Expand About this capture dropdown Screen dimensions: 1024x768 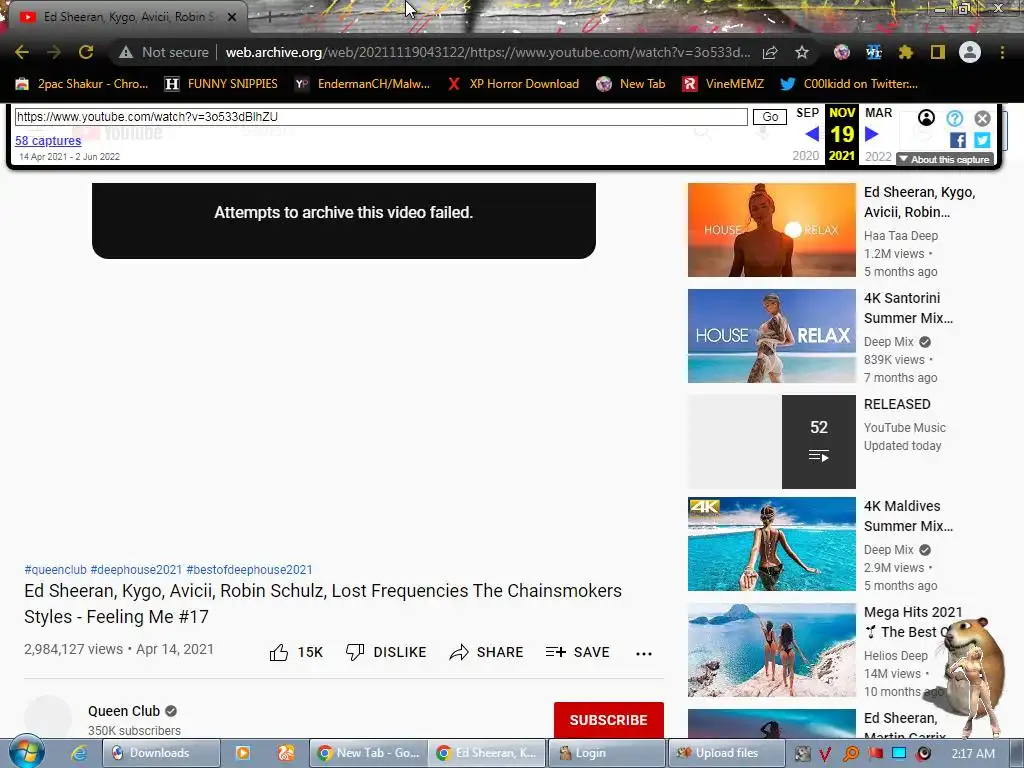tap(944, 159)
